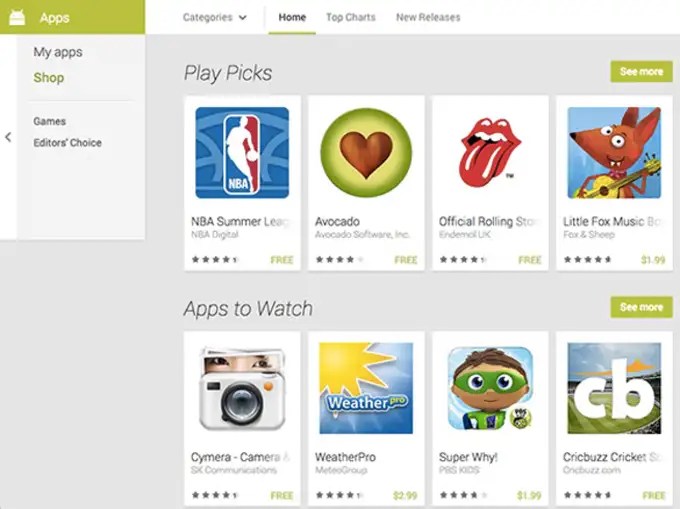
Task: Open the Avocado heart app icon
Action: click(366, 153)
